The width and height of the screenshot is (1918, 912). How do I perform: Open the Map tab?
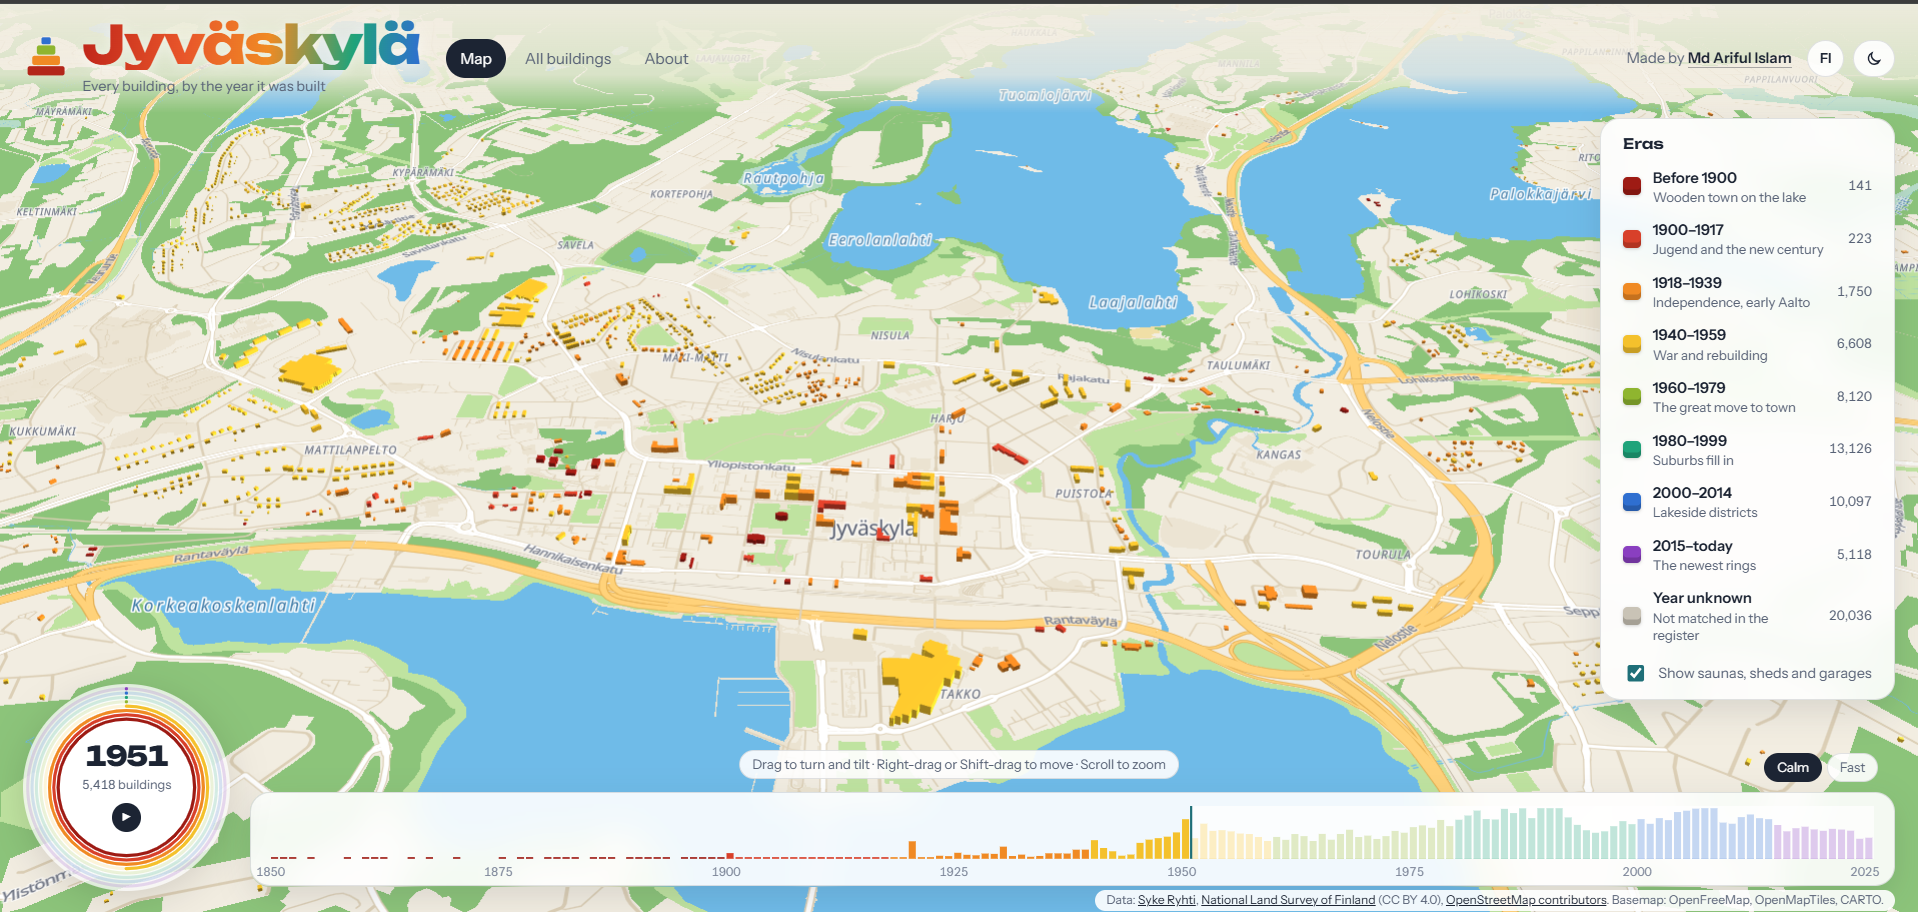click(476, 59)
